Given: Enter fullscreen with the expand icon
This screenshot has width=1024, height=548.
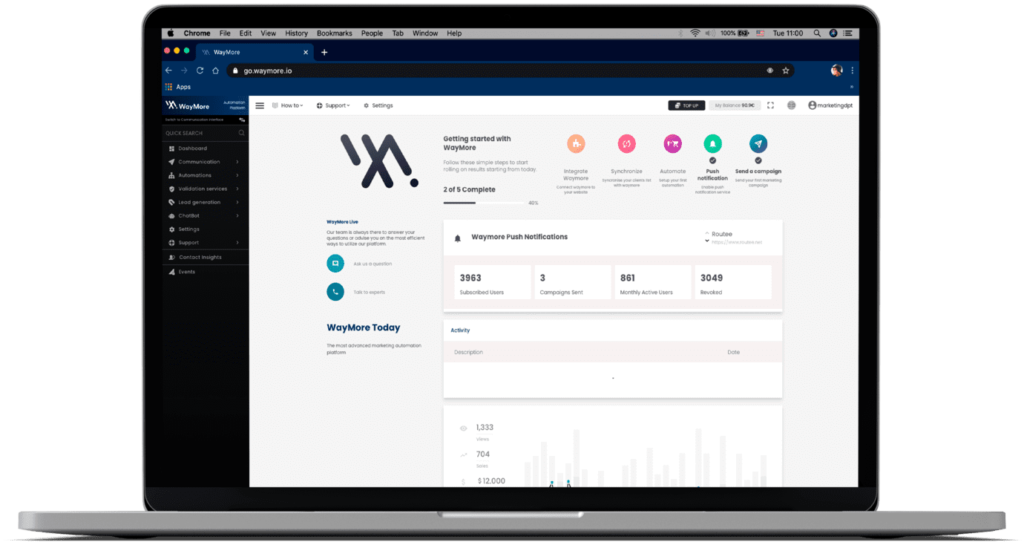Looking at the screenshot, I should [771, 105].
